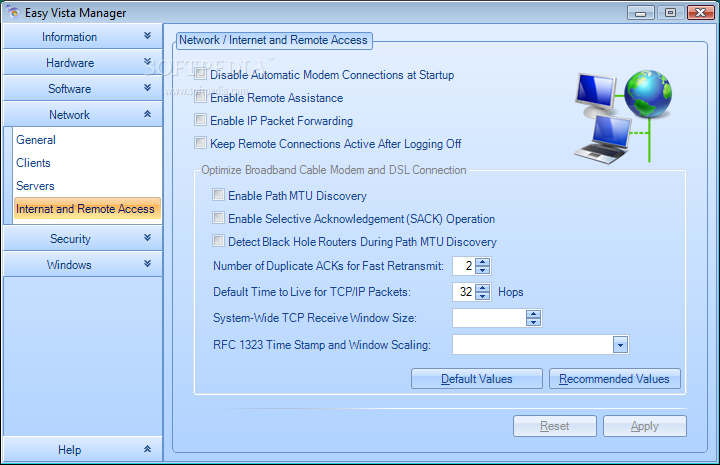The width and height of the screenshot is (720, 465).
Task: Select General under Network
Action: point(36,140)
